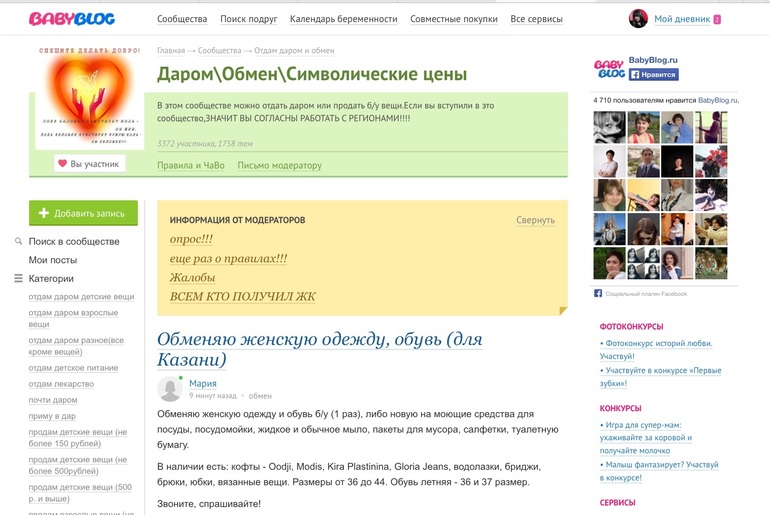Click BabyBlog.ru link in likes count text
Viewport: 770px width, 515px height.
pyautogui.click(x=717, y=100)
